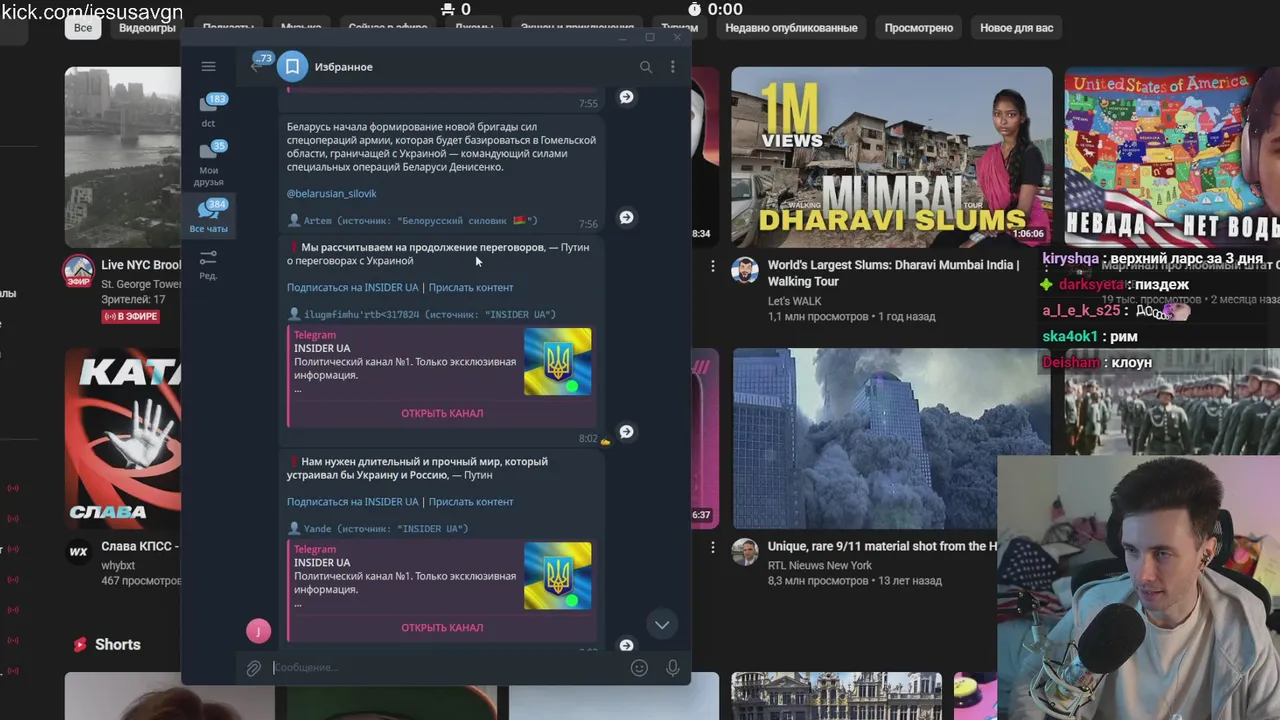Click Подписаться на INSIDER UA in lasting-peace message
Viewport: 1280px width, 720px height.
[352, 502]
